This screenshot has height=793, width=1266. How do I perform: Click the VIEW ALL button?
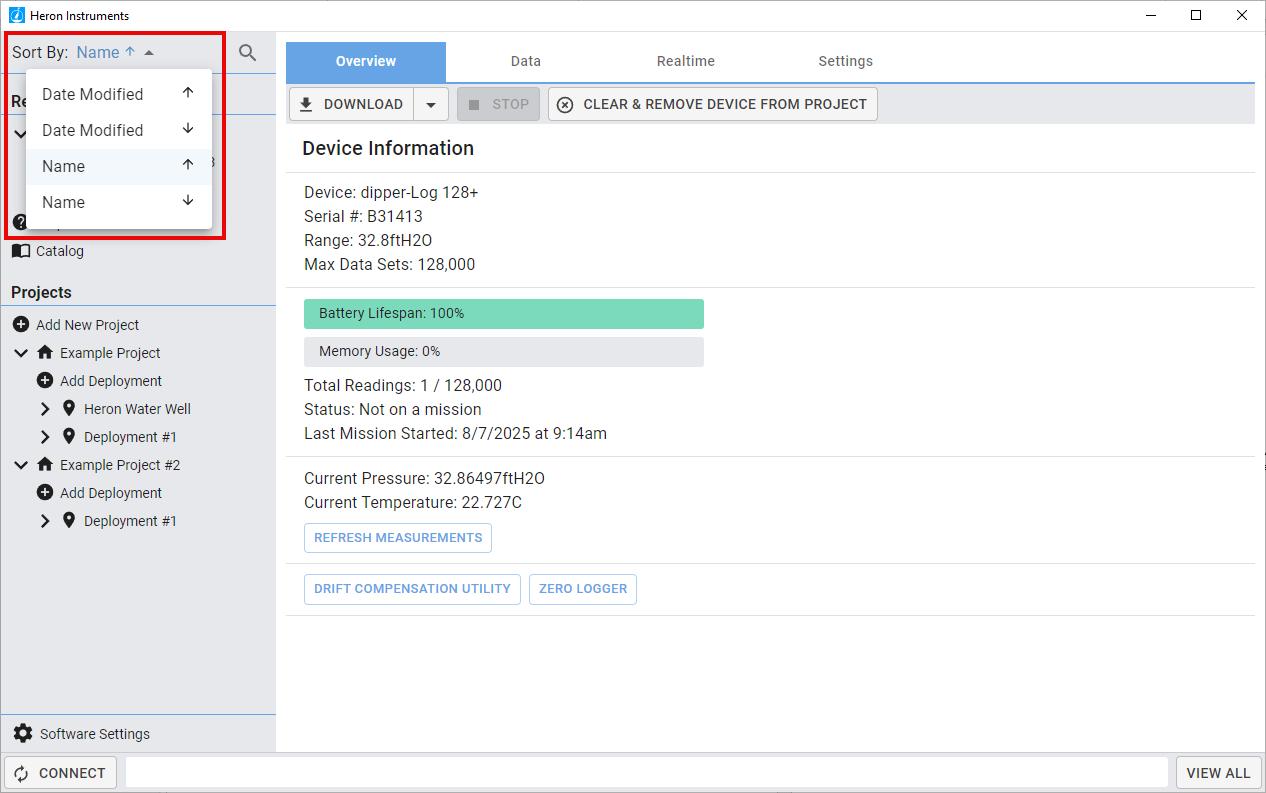click(x=1218, y=773)
